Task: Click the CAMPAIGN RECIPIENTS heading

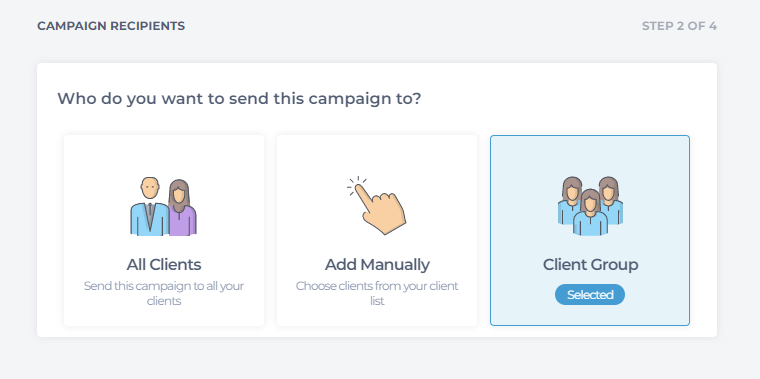Action: tap(111, 26)
